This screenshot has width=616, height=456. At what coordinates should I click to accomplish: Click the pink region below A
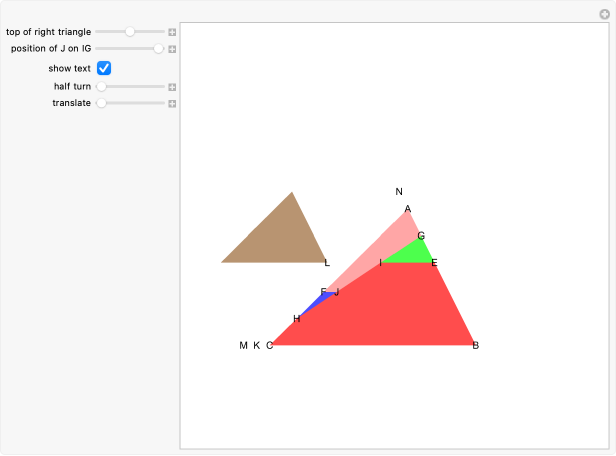[x=387, y=245]
